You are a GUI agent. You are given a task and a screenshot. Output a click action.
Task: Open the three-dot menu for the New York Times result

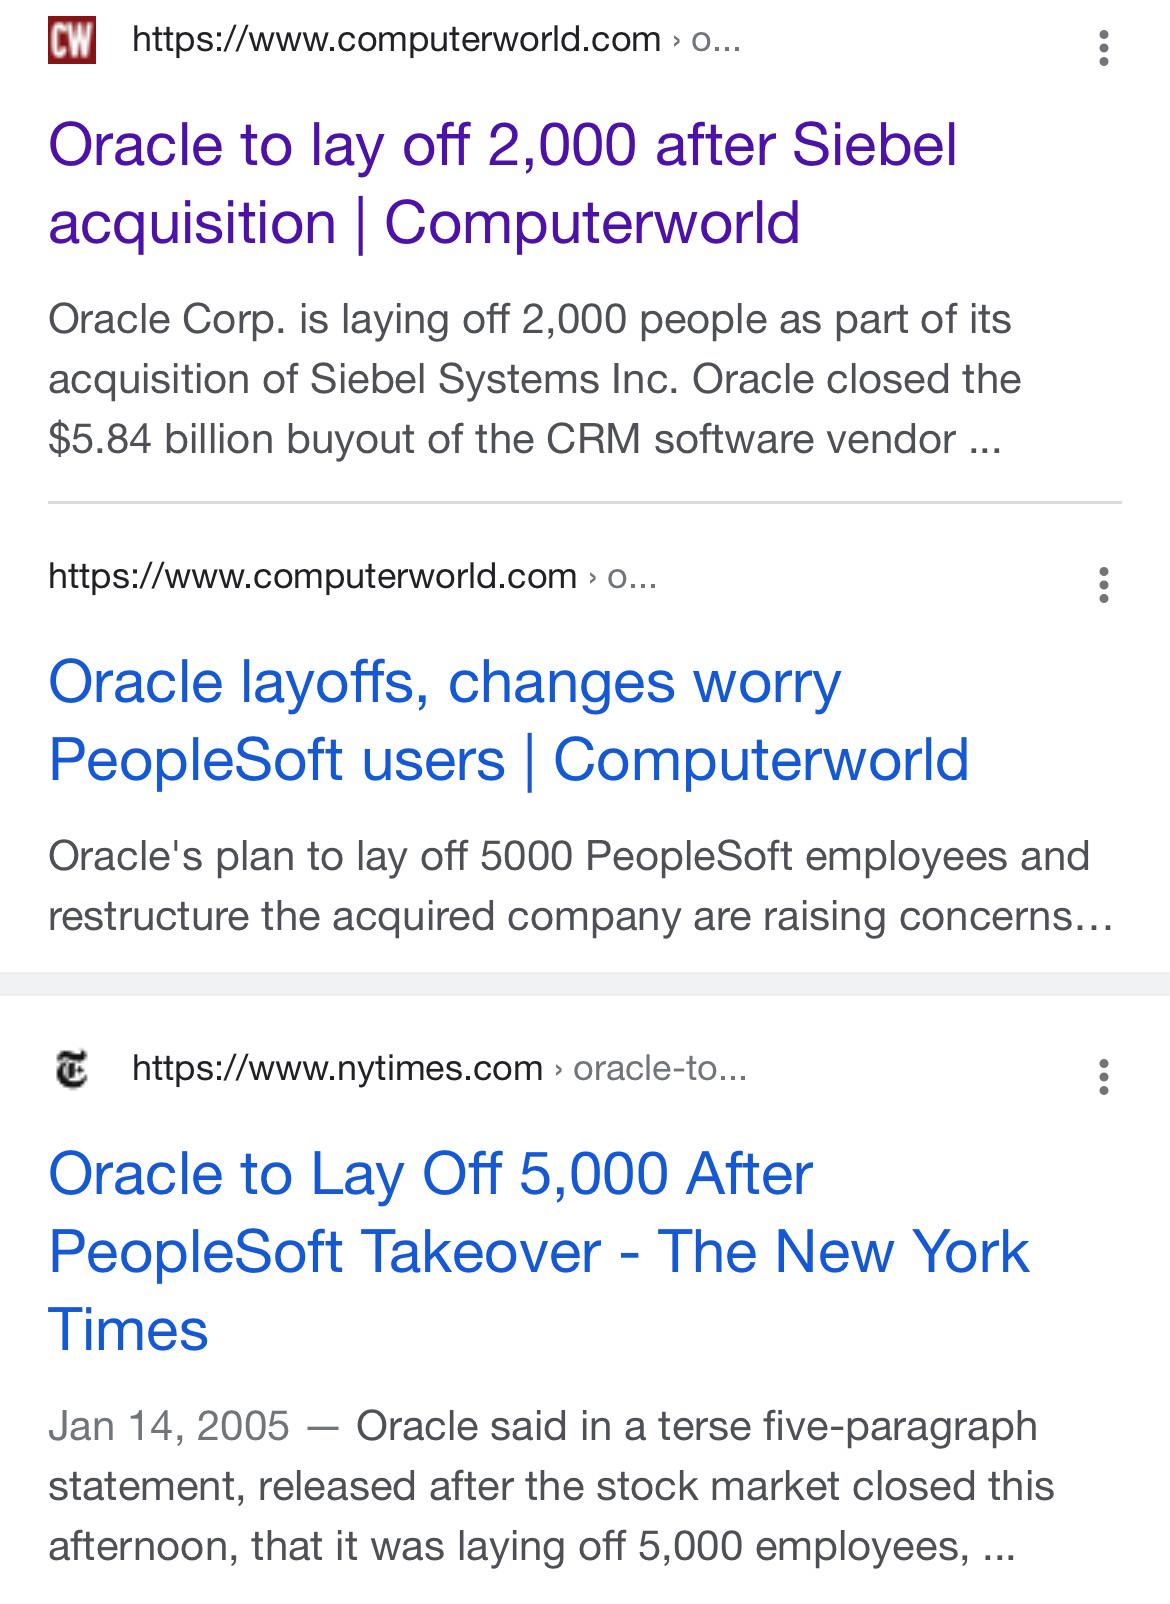(x=1103, y=1077)
